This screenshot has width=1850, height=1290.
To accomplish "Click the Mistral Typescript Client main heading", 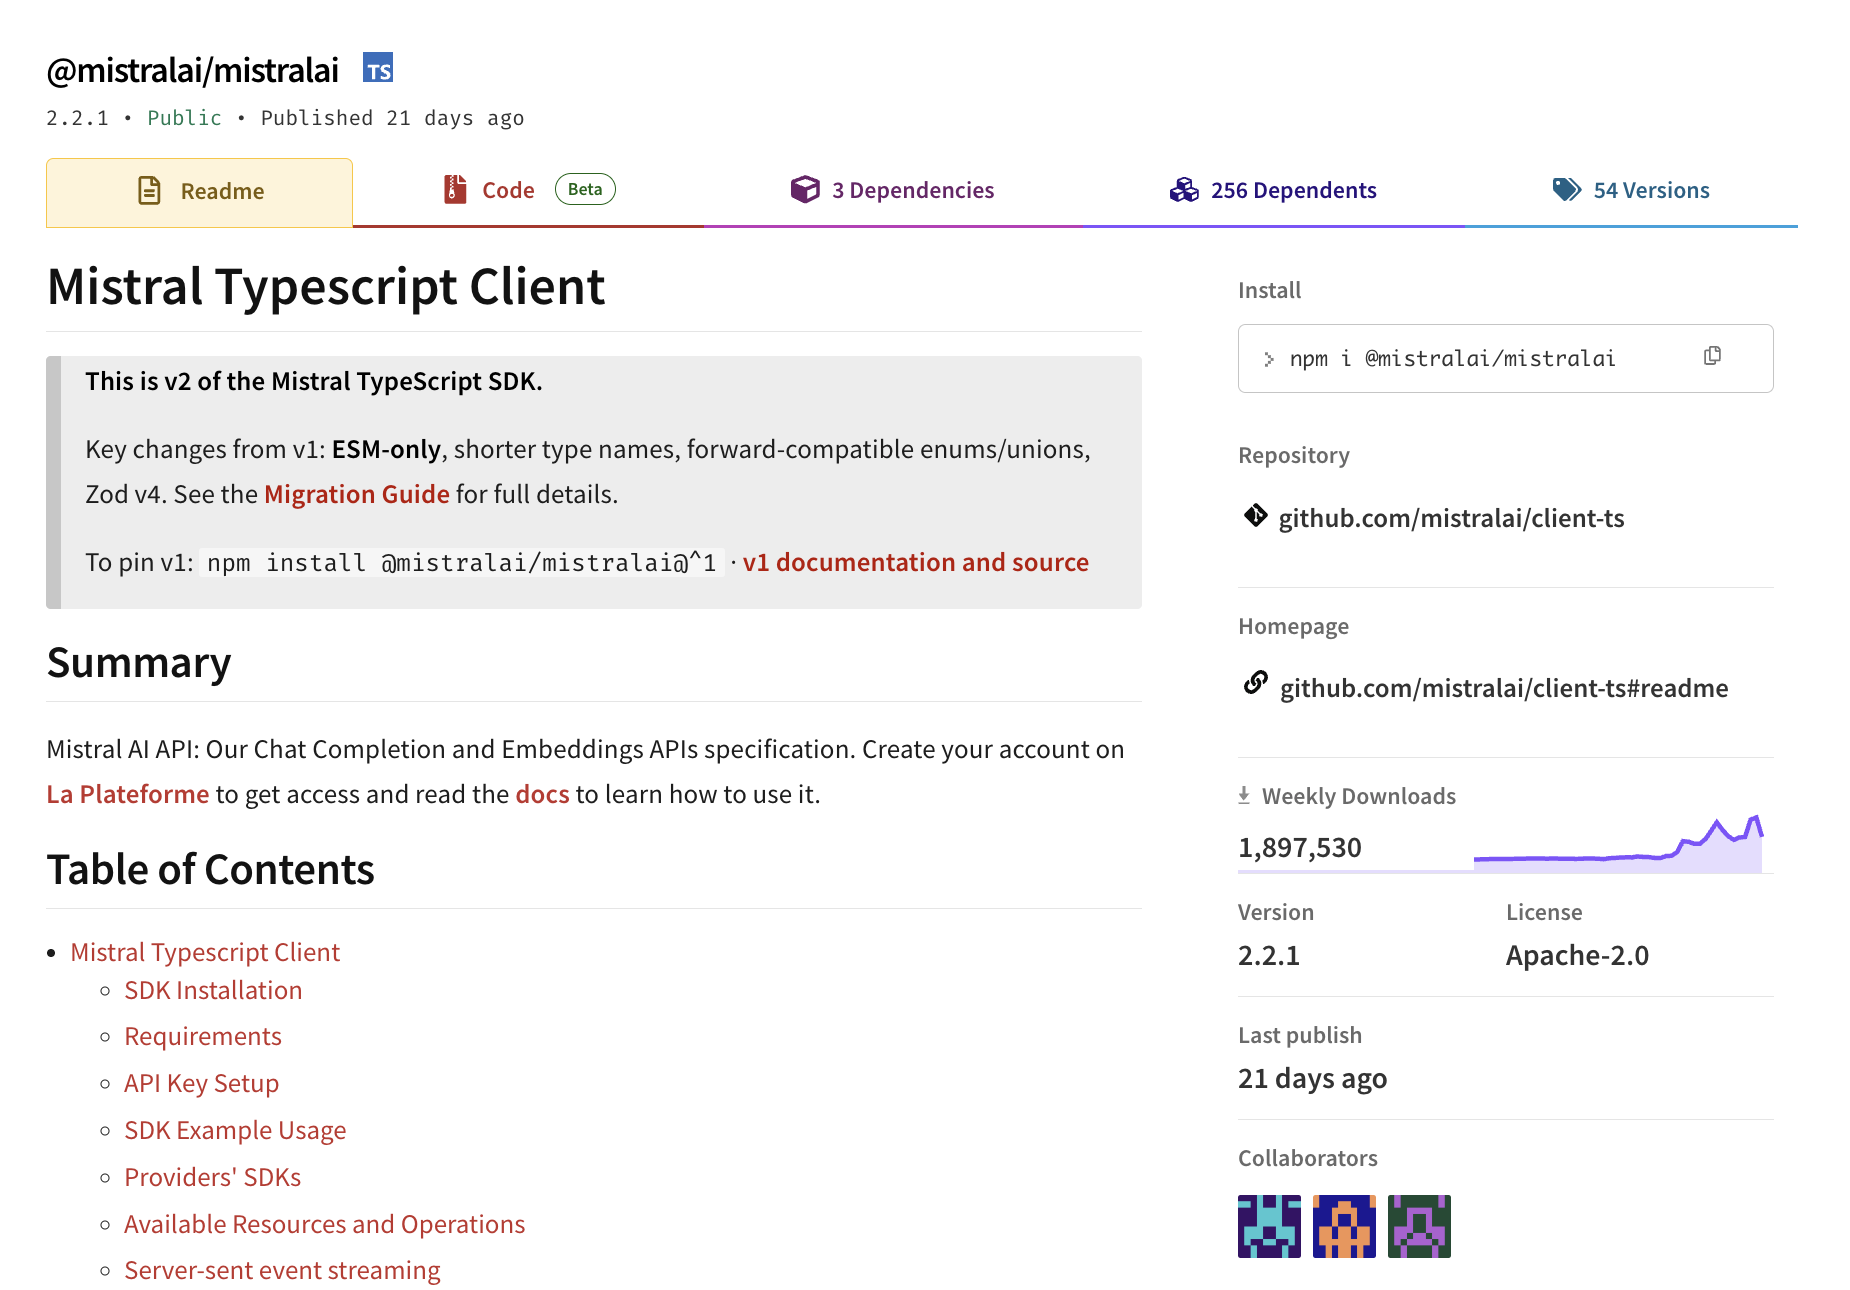I will point(326,287).
